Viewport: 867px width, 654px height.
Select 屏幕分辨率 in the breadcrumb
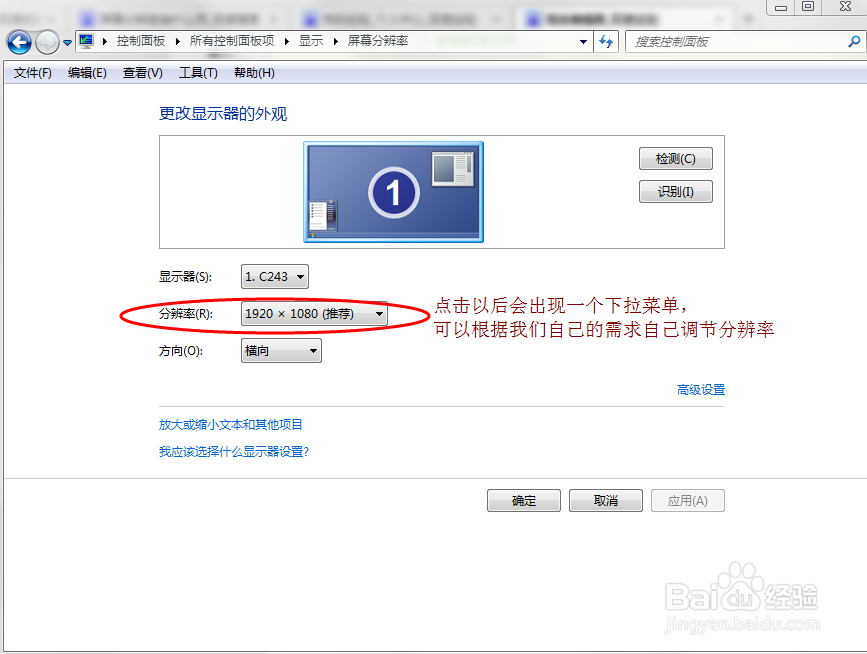coord(378,41)
